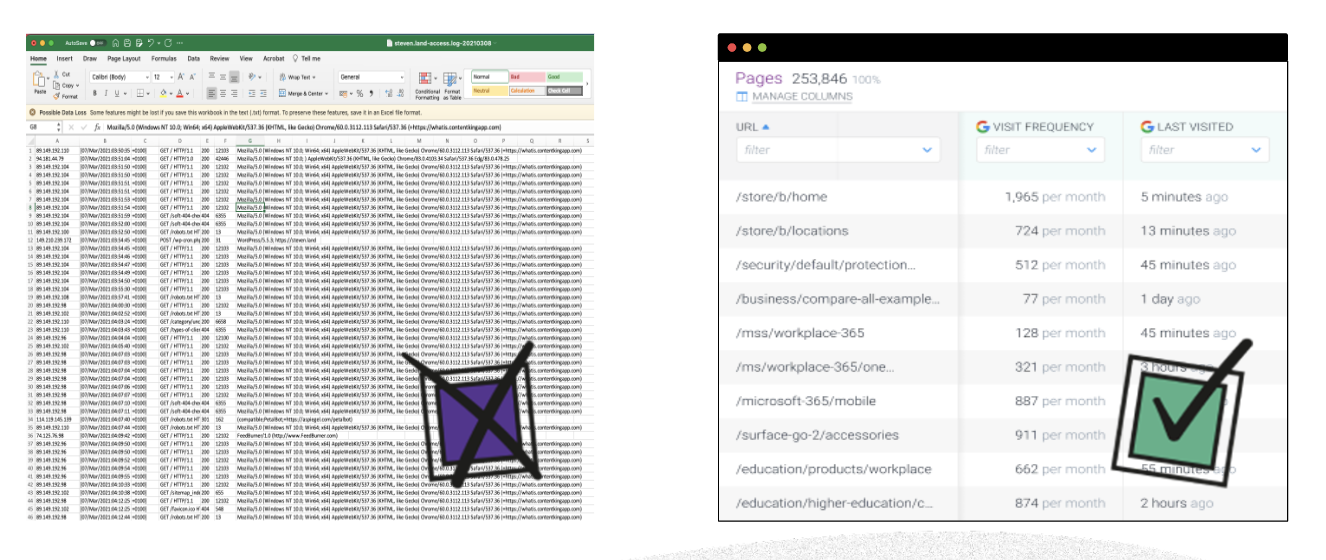Click the Undo arrow in Excel title bar
This screenshot has width=1326, height=560.
(x=151, y=43)
